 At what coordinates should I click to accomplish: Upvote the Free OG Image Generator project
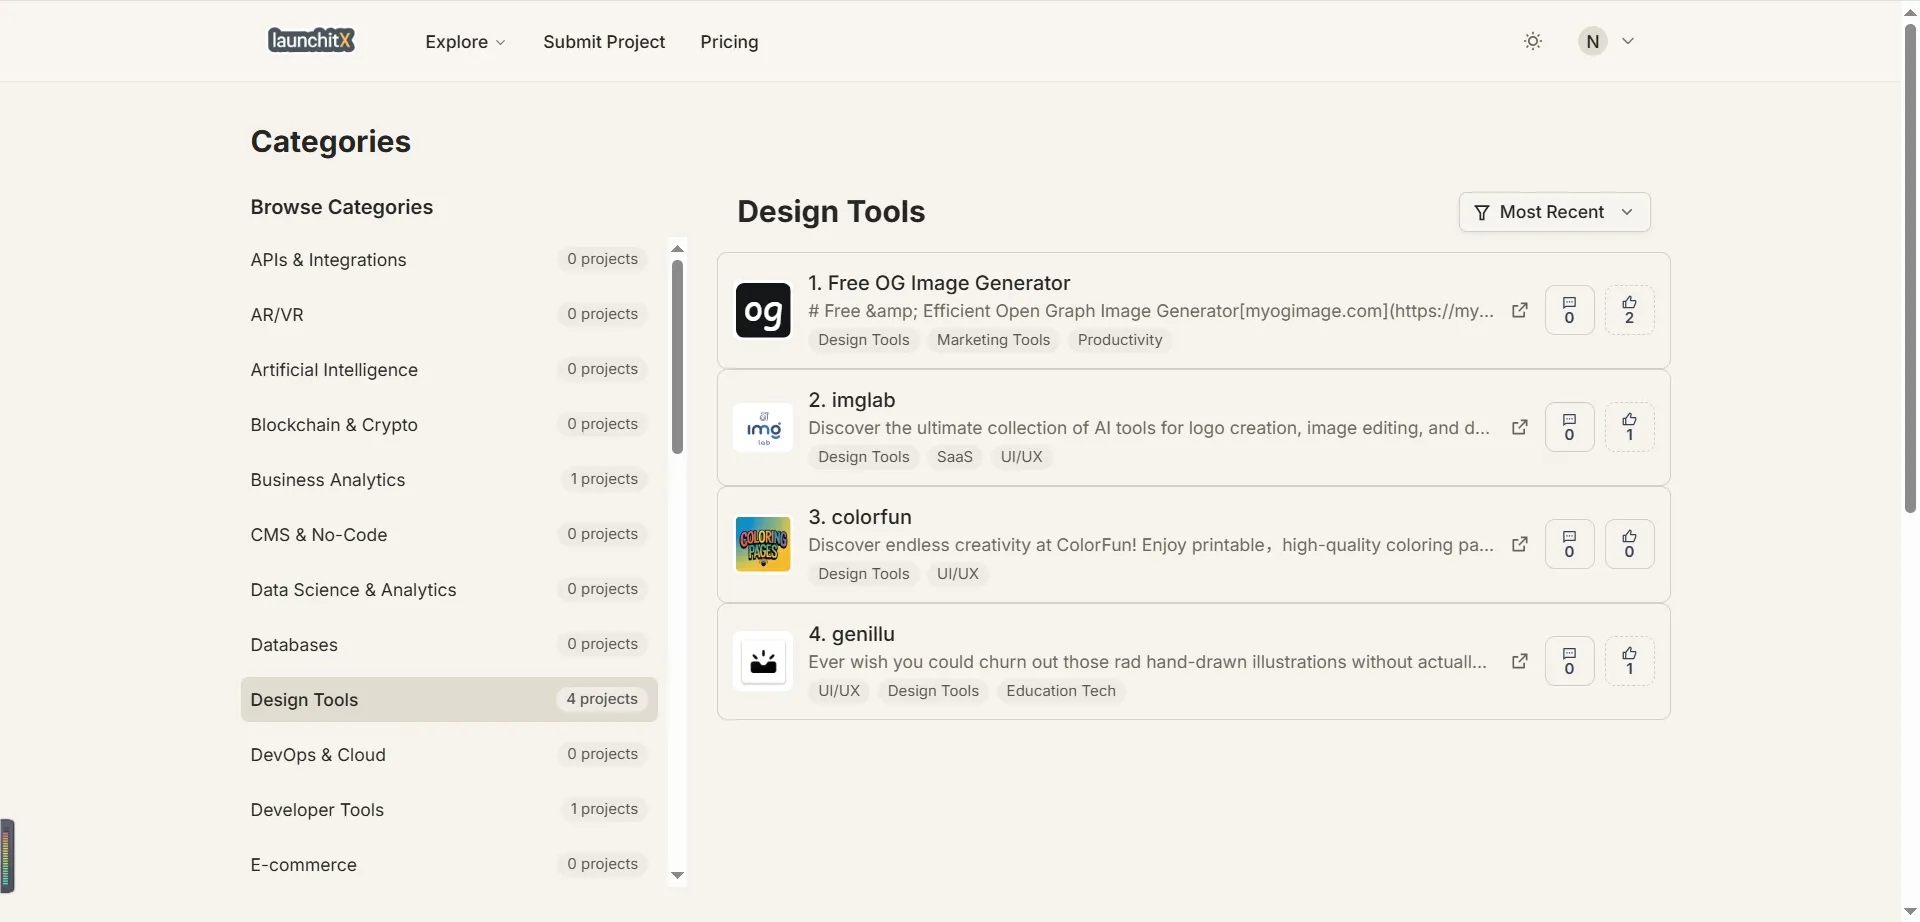point(1629,310)
